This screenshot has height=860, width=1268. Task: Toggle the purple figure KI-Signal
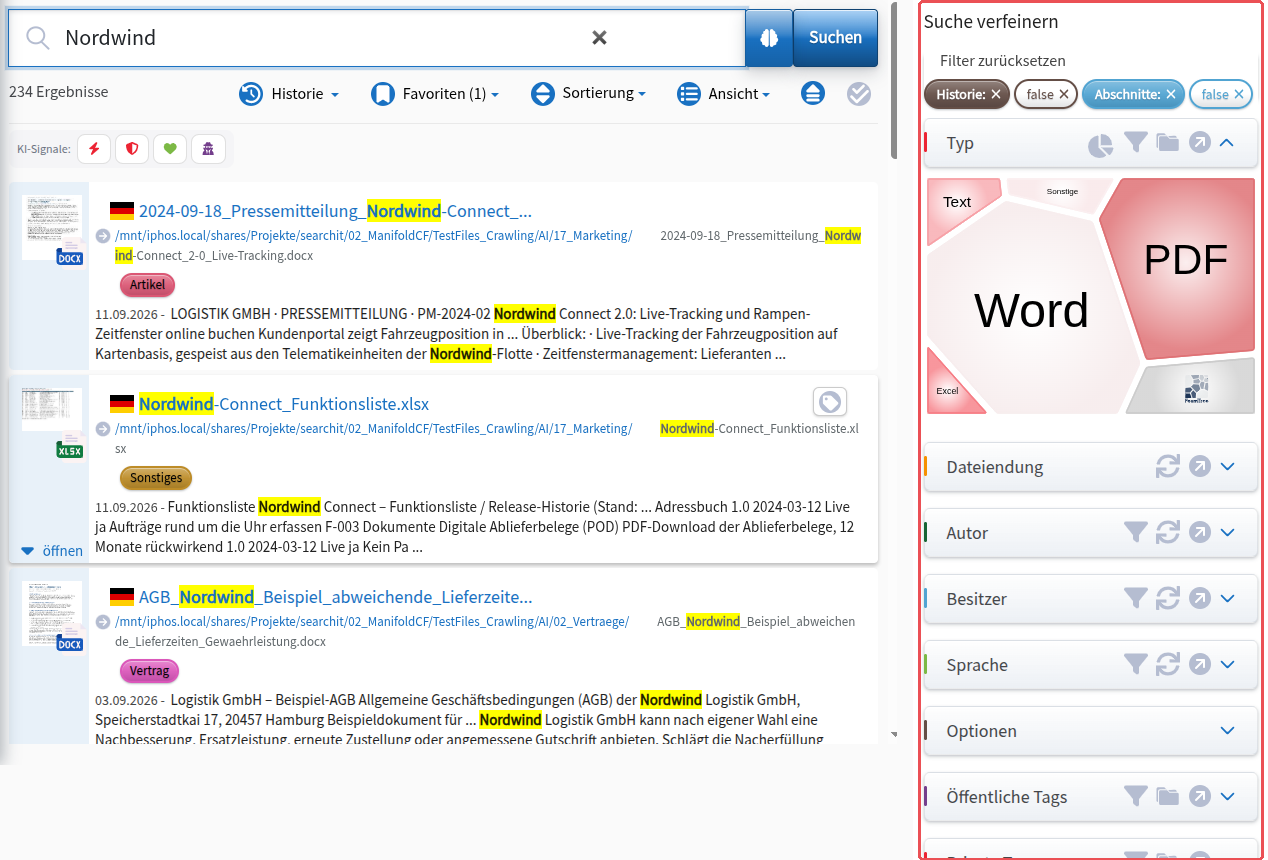tap(208, 149)
